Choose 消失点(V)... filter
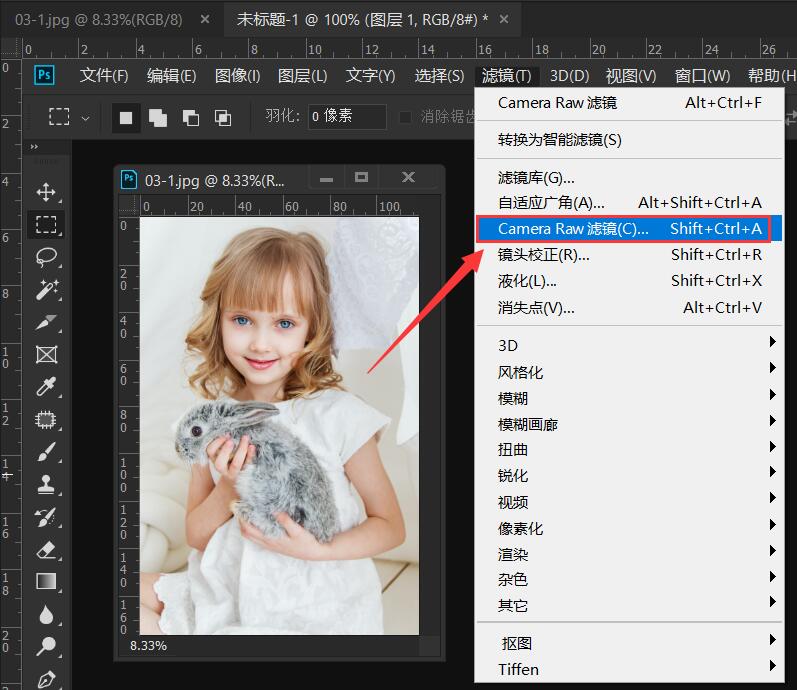The width and height of the screenshot is (797, 690). coord(629,307)
